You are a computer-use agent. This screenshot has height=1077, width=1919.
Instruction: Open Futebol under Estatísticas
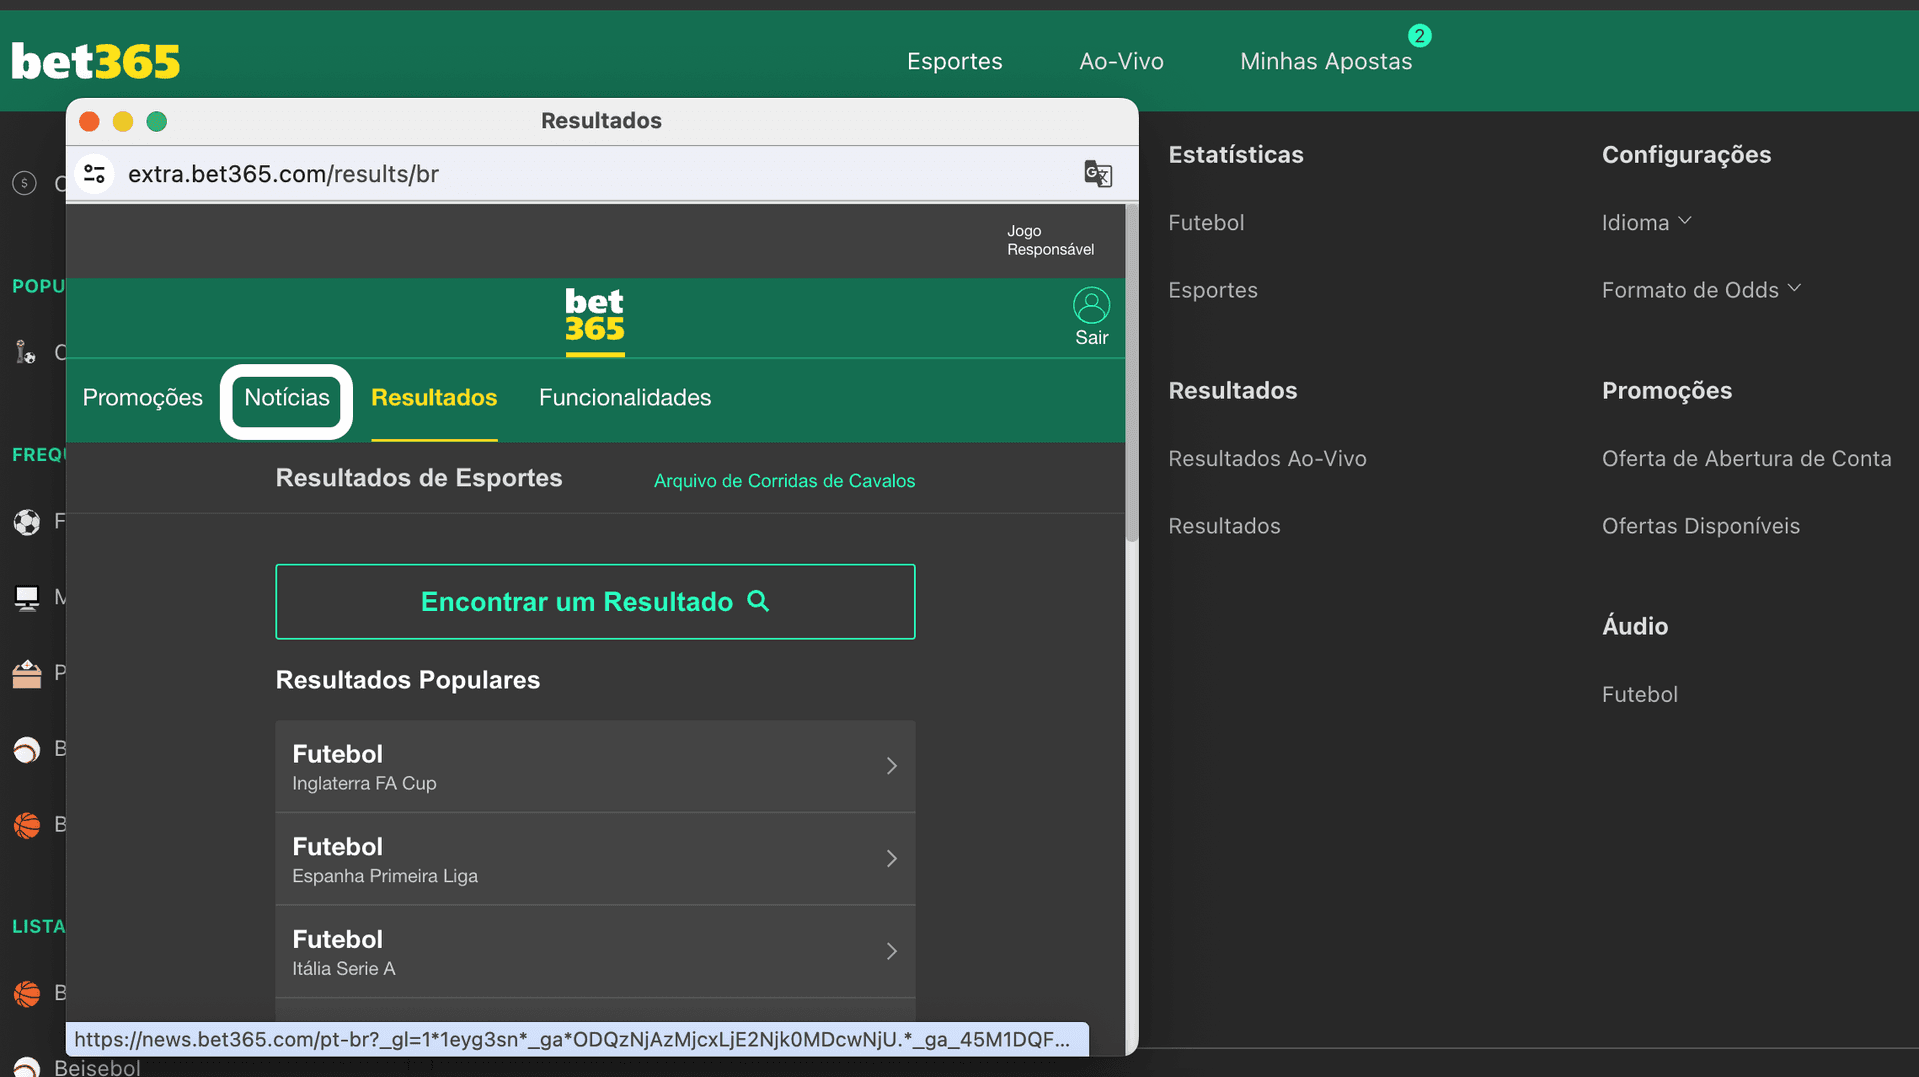[1206, 222]
